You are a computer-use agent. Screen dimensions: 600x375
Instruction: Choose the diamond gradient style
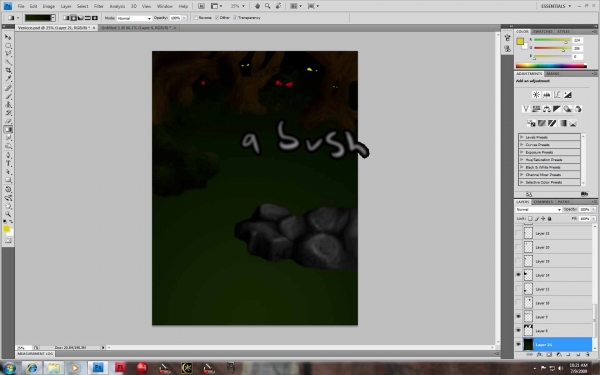[x=95, y=18]
